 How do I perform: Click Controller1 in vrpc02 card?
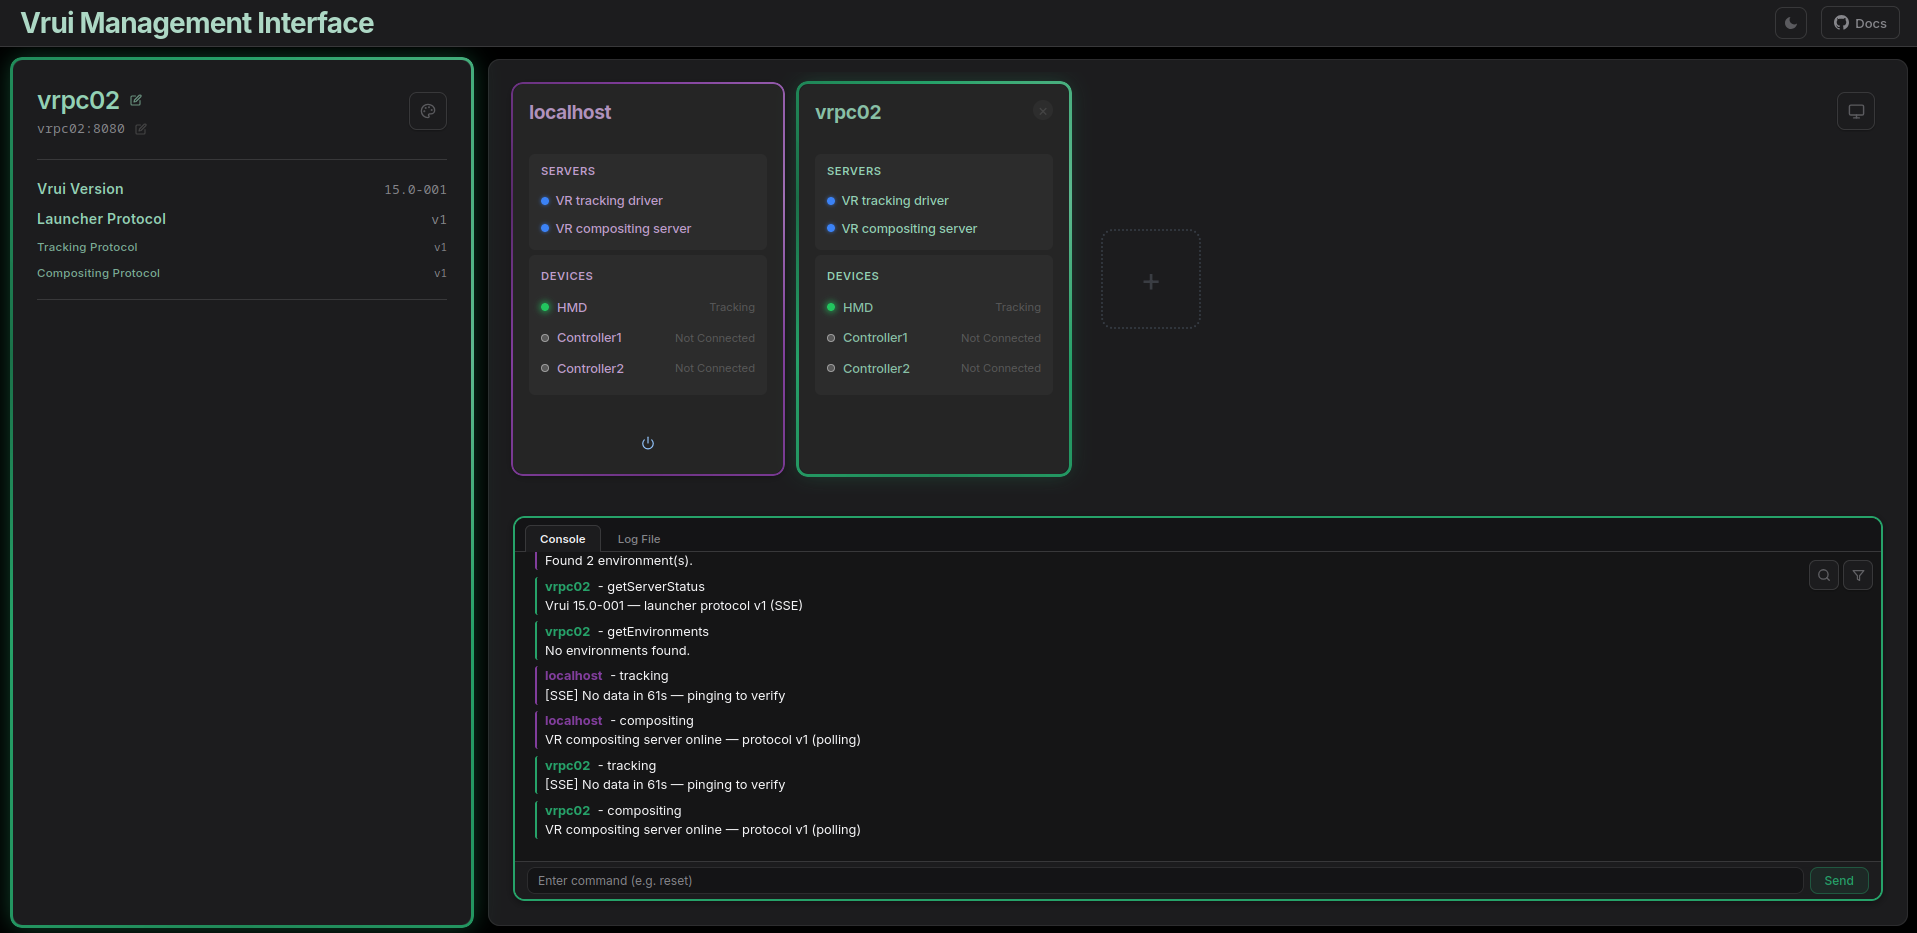tap(875, 338)
